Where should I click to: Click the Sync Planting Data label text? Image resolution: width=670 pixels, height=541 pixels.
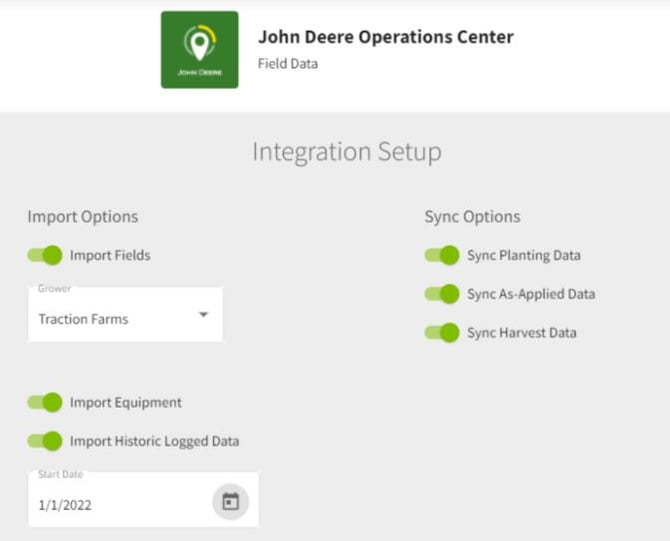(x=523, y=255)
